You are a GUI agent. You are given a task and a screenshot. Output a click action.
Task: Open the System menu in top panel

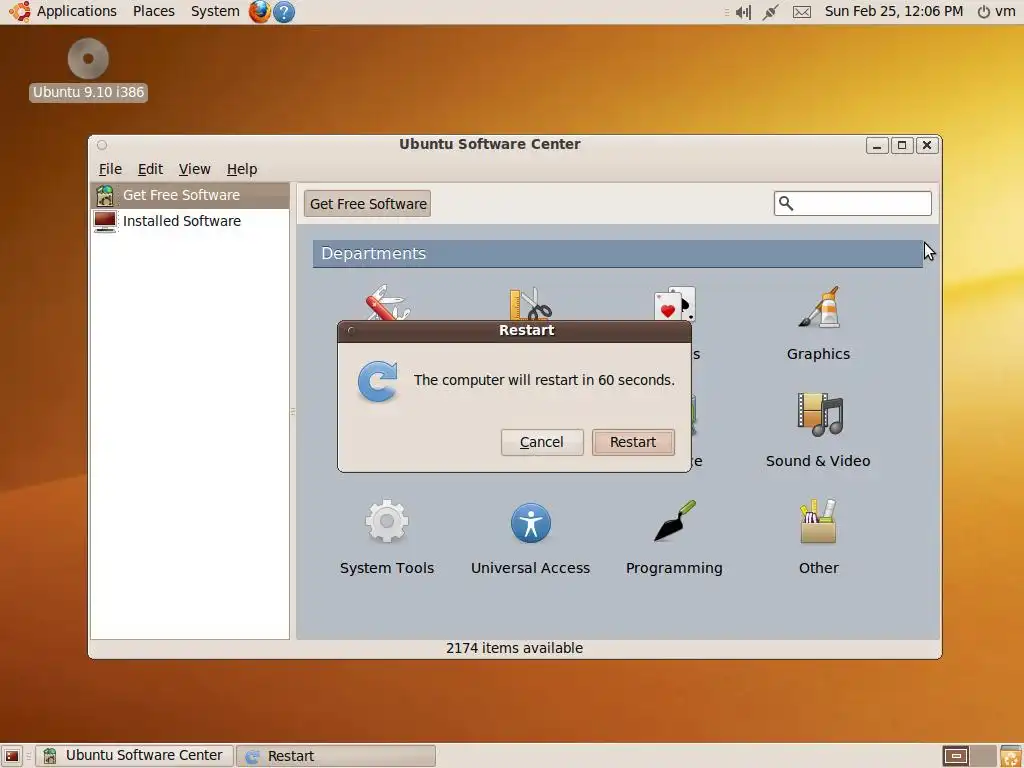215,11
